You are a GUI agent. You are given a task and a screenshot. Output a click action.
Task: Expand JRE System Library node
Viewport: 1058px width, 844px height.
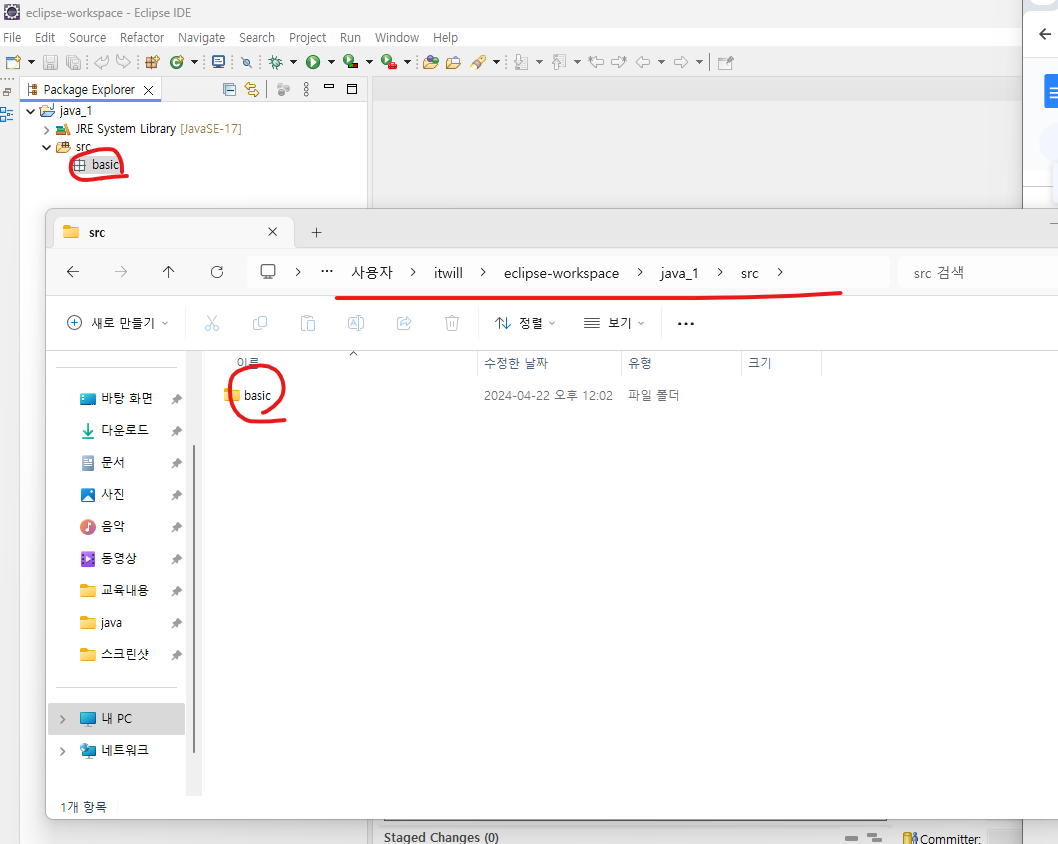pyautogui.click(x=47, y=130)
